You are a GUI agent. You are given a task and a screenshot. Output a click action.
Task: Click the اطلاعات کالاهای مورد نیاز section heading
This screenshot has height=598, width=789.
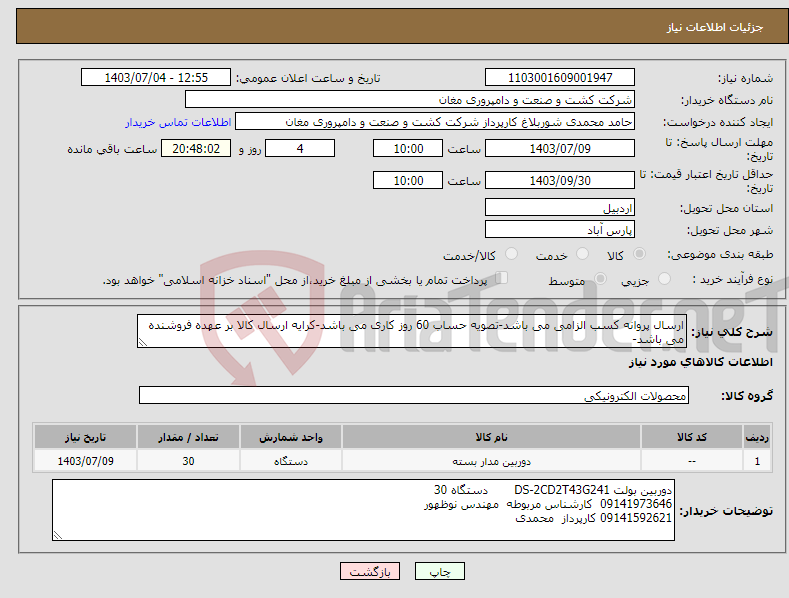pos(700,362)
